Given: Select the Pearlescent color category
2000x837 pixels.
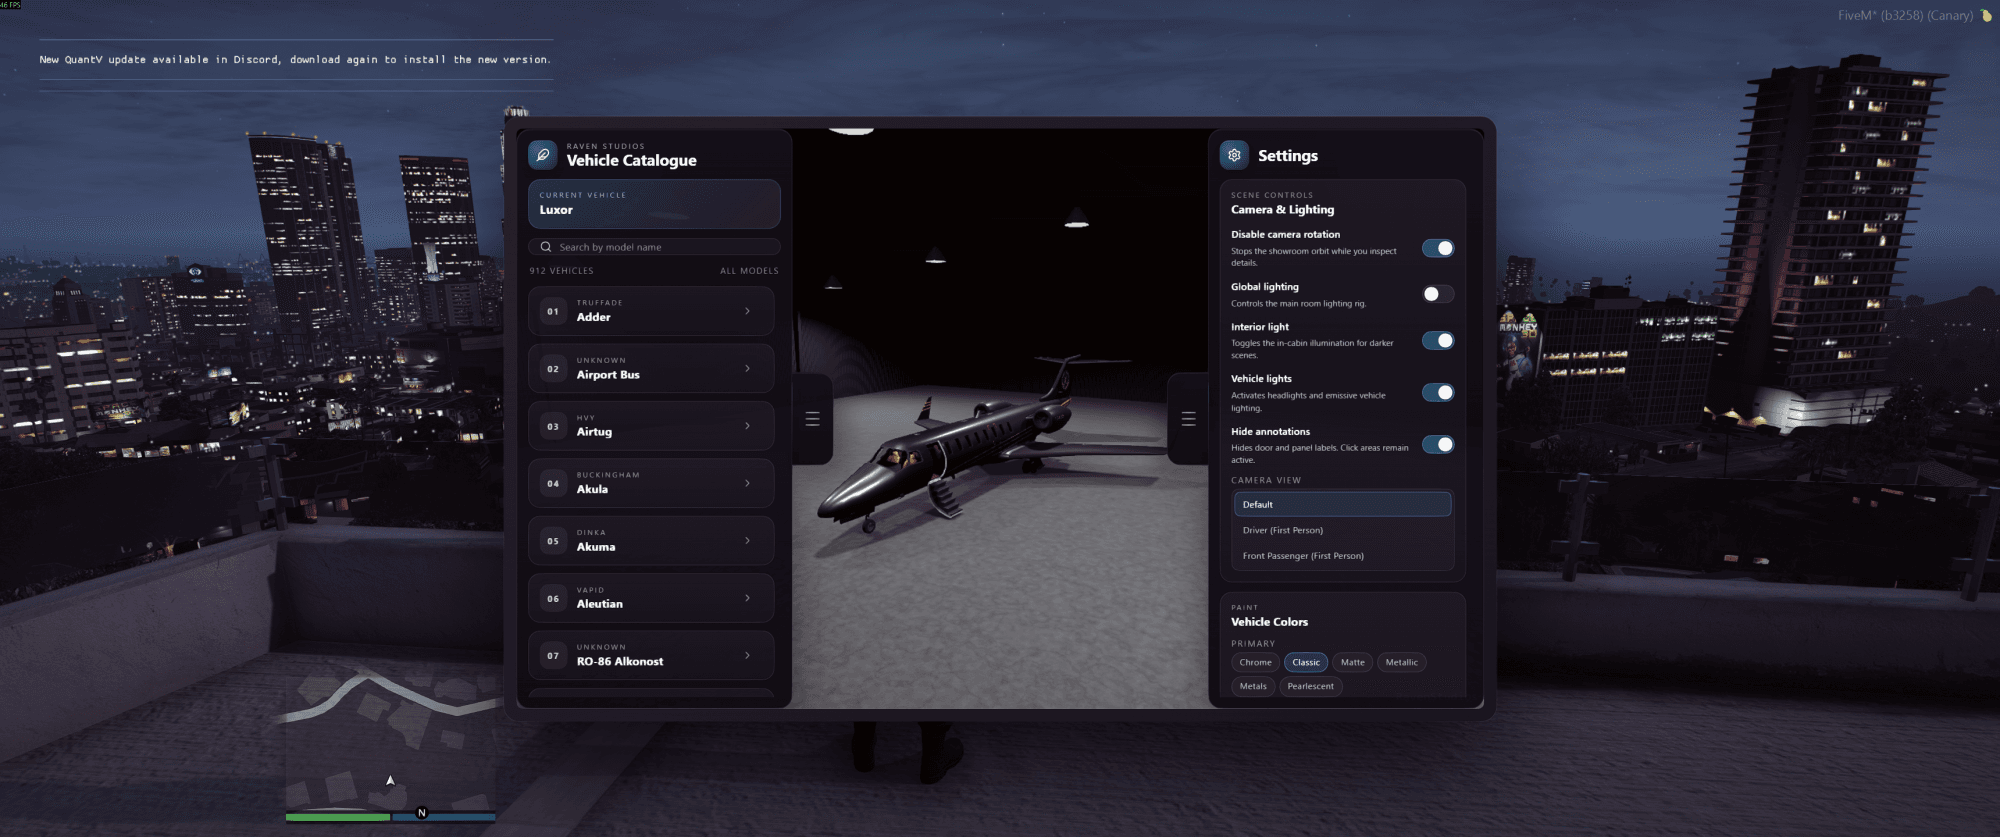Looking at the screenshot, I should click(1310, 686).
